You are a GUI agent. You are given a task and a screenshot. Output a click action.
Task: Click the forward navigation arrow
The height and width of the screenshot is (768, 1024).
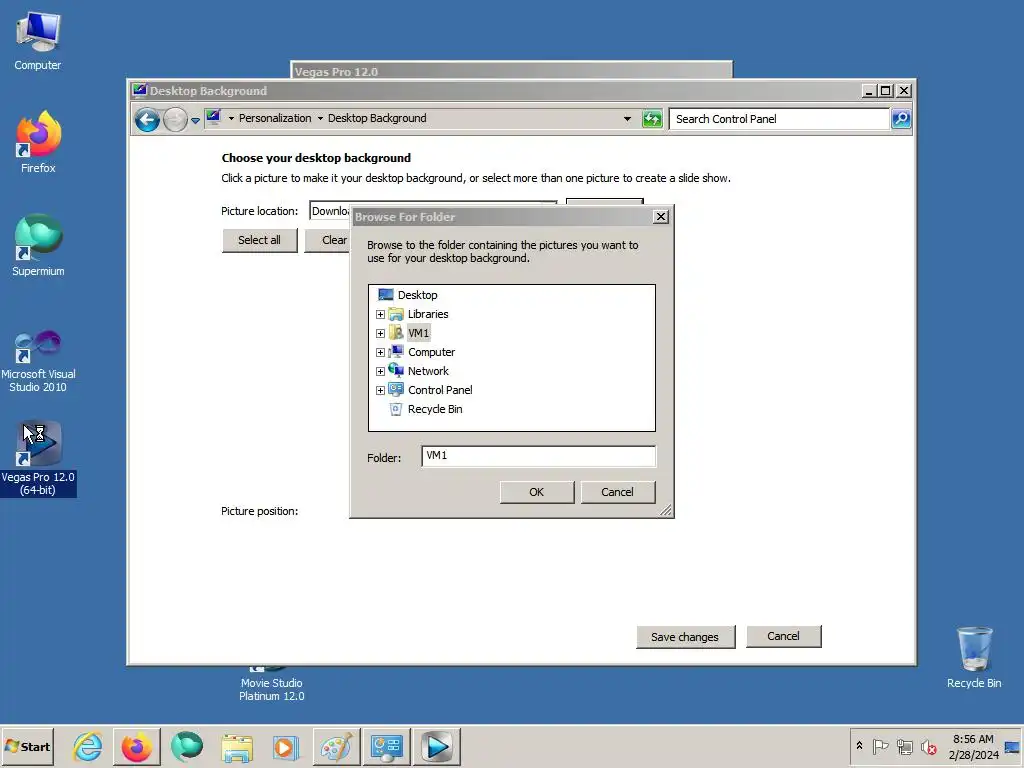[x=175, y=120]
